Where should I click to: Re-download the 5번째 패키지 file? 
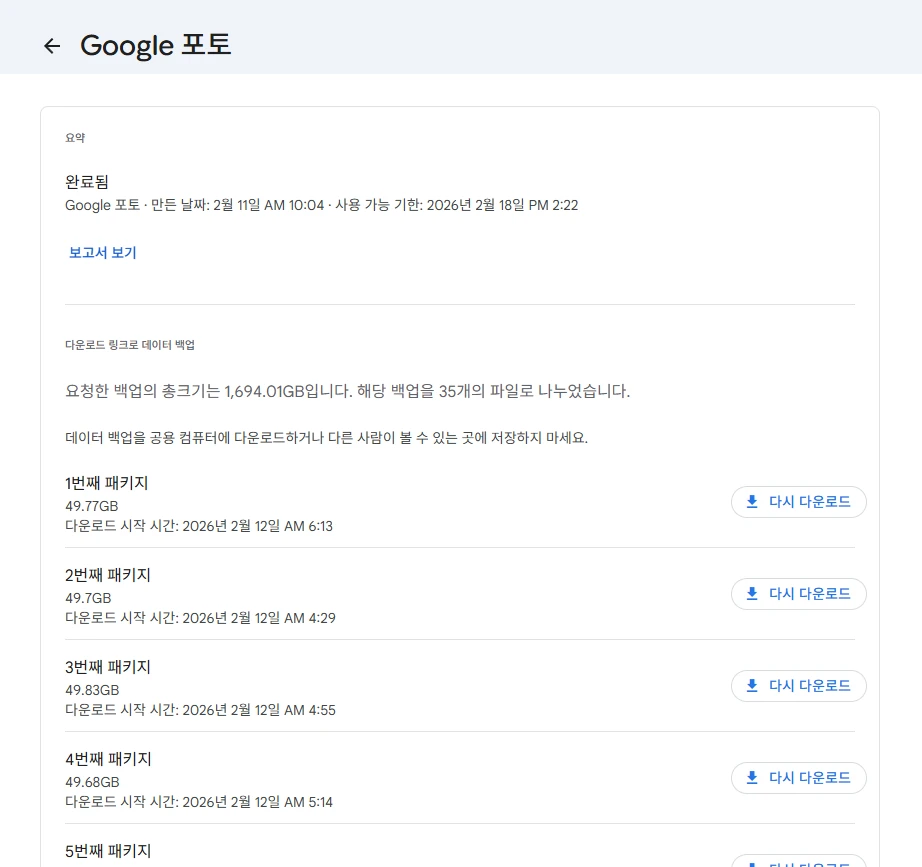(x=798, y=862)
